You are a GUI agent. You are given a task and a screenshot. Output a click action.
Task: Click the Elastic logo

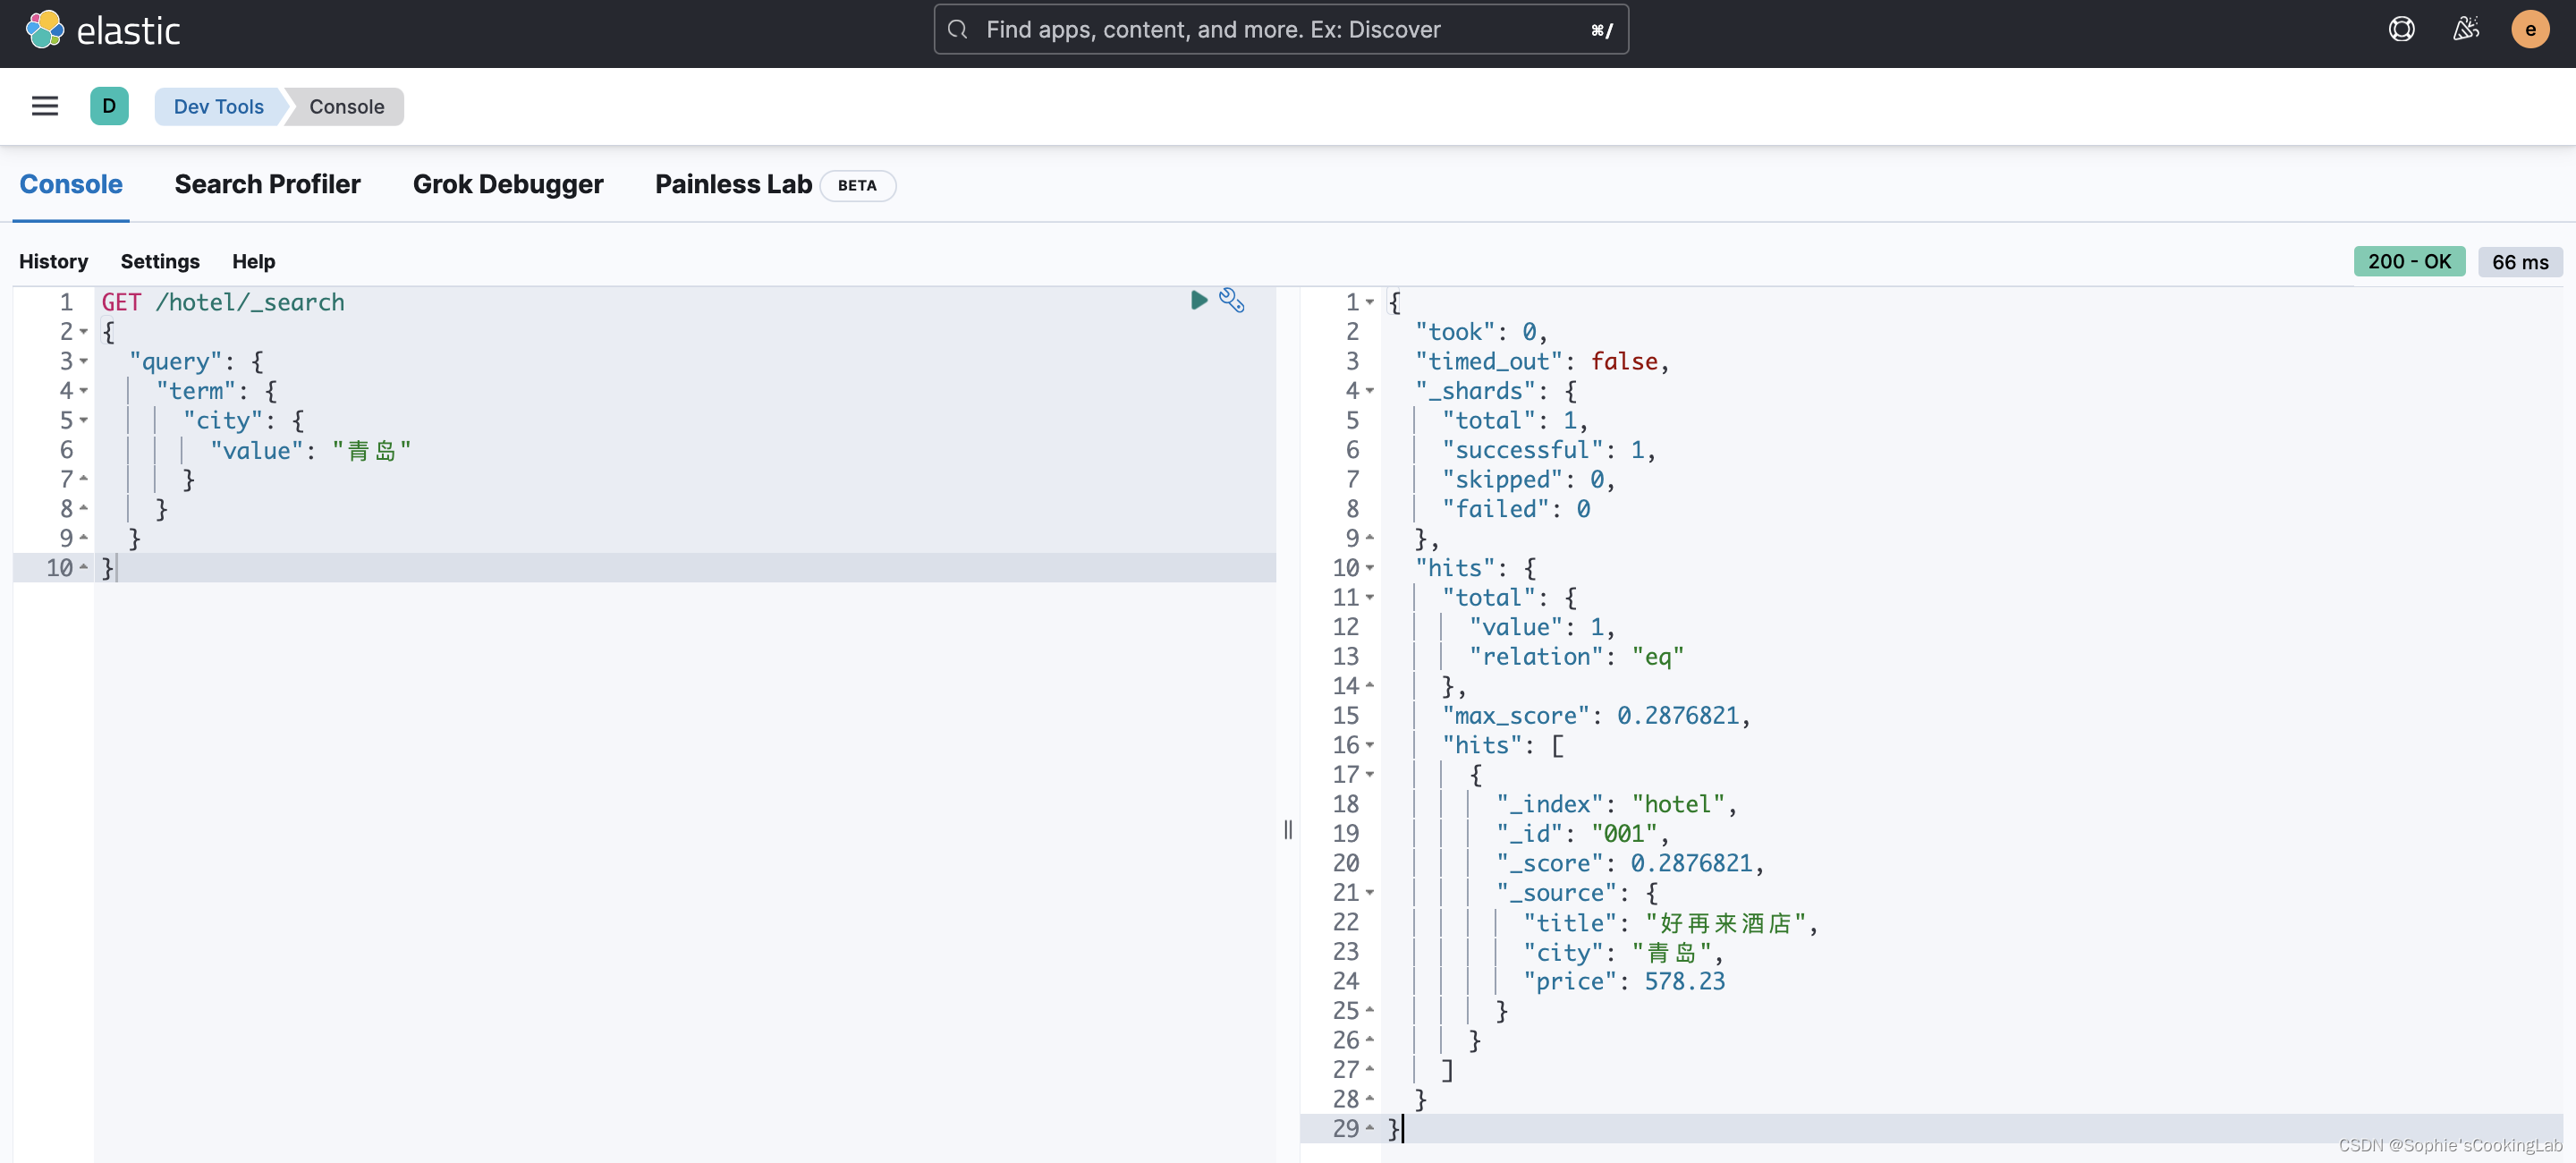(102, 30)
